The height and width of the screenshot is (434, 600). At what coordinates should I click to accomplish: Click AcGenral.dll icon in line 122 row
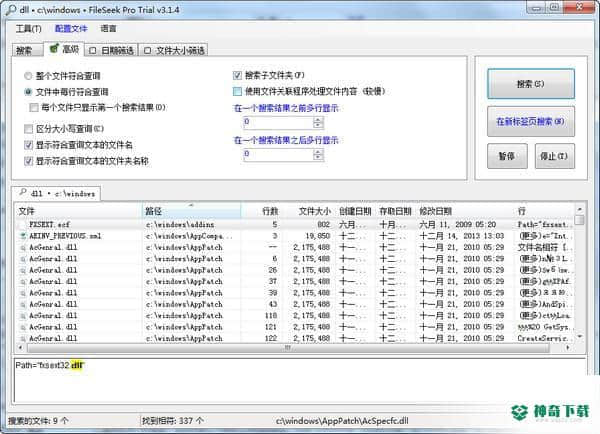23,339
